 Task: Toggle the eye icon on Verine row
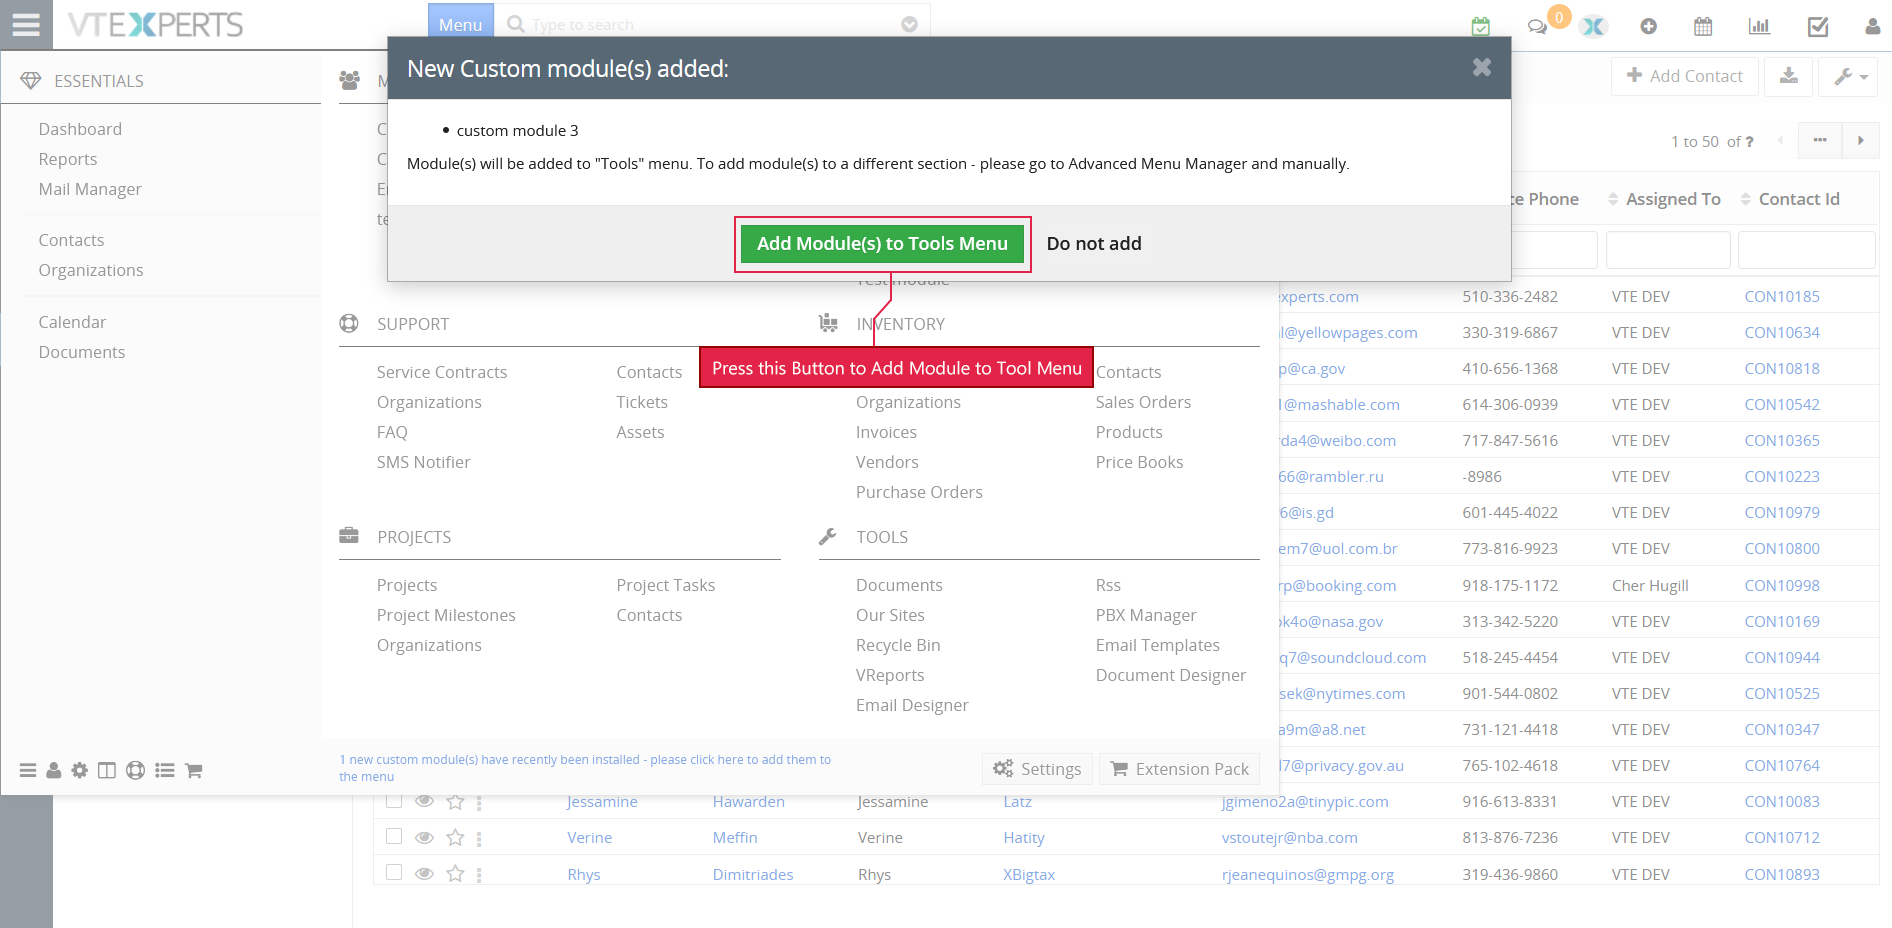click(424, 837)
